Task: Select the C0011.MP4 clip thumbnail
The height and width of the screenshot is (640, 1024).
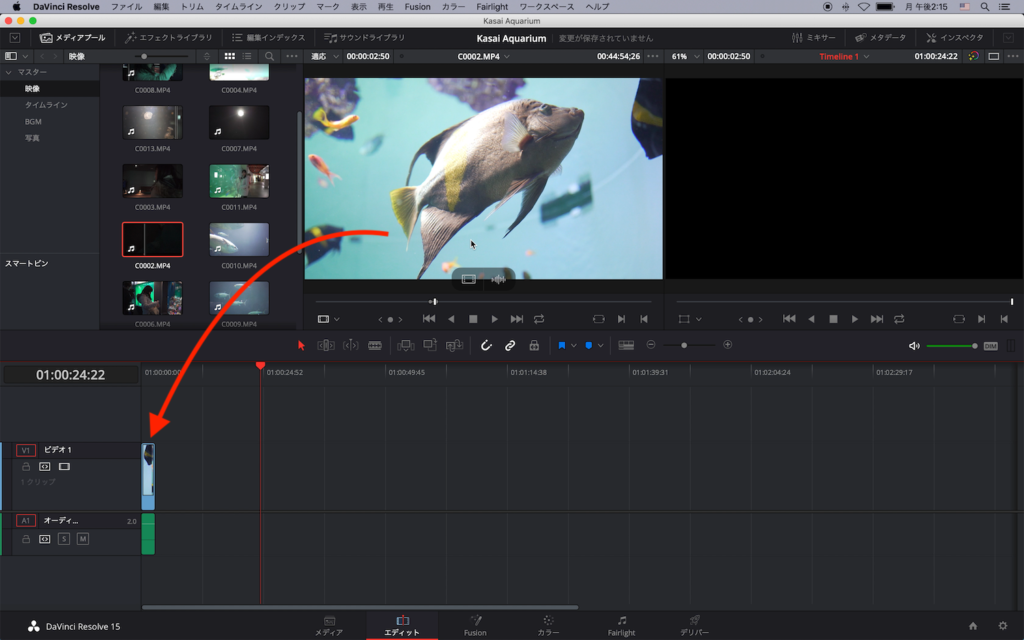Action: tap(239, 181)
